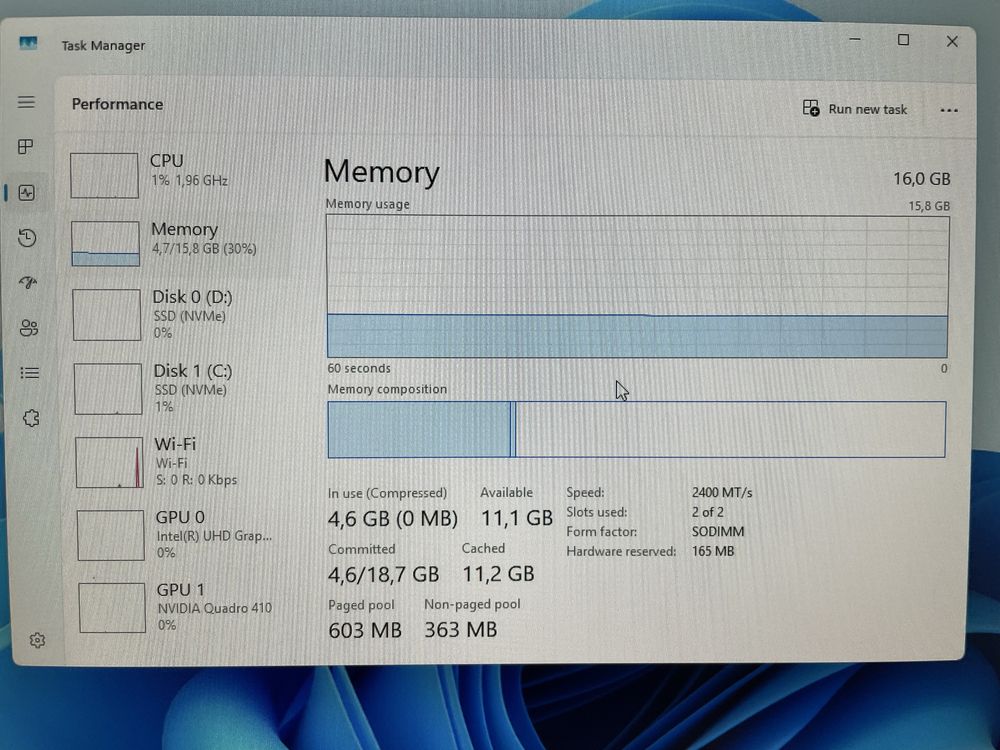
Task: Select Disk 1 (C:) in the list
Action: (181, 388)
